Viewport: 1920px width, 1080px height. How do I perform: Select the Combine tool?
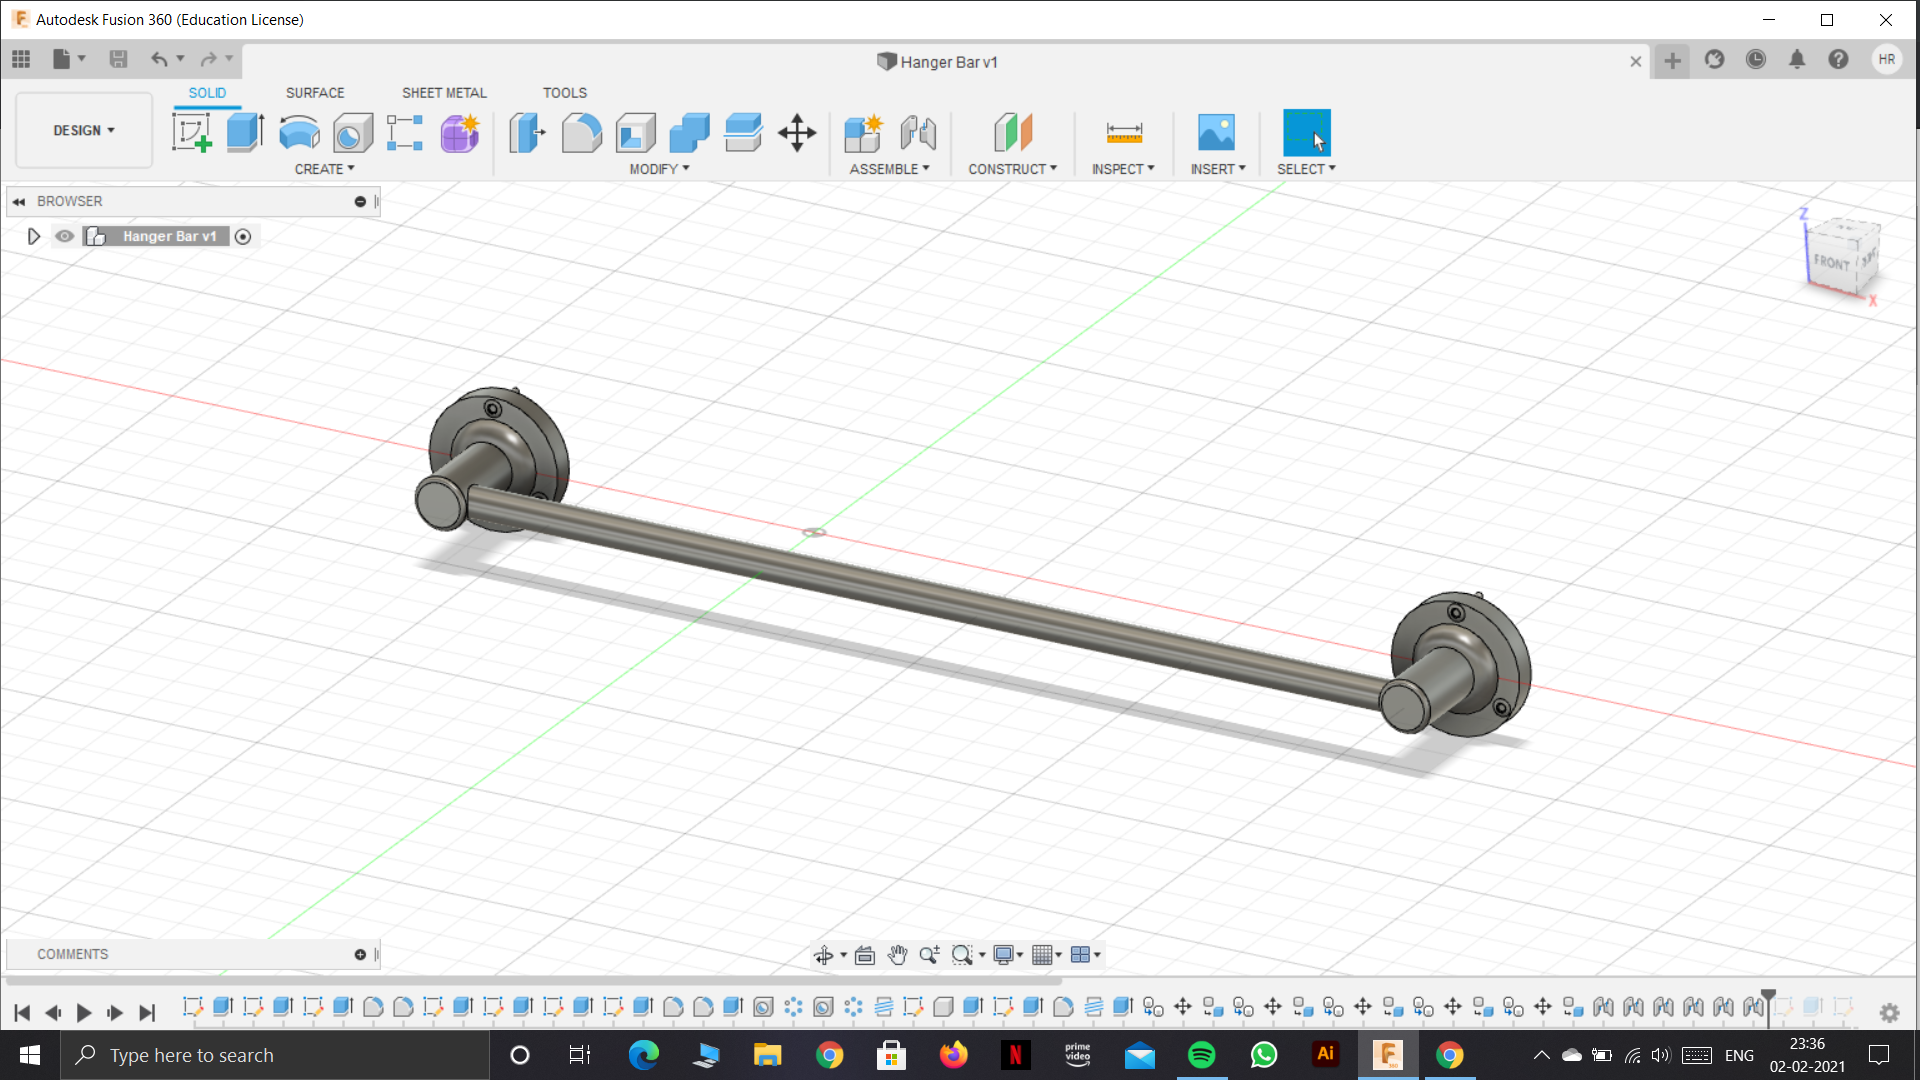(x=689, y=132)
